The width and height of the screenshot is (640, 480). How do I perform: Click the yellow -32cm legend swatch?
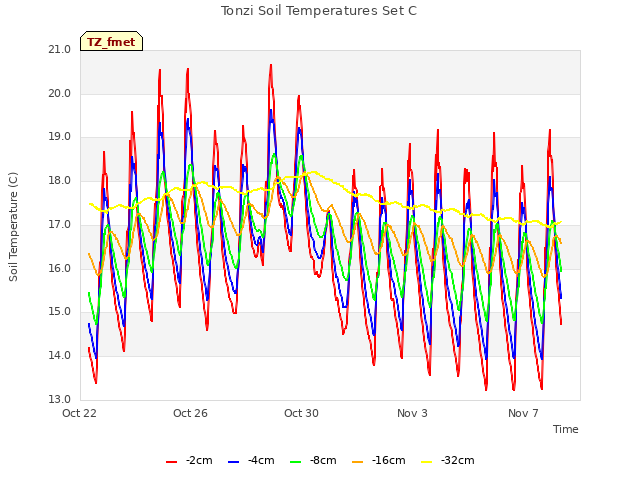(x=427, y=461)
